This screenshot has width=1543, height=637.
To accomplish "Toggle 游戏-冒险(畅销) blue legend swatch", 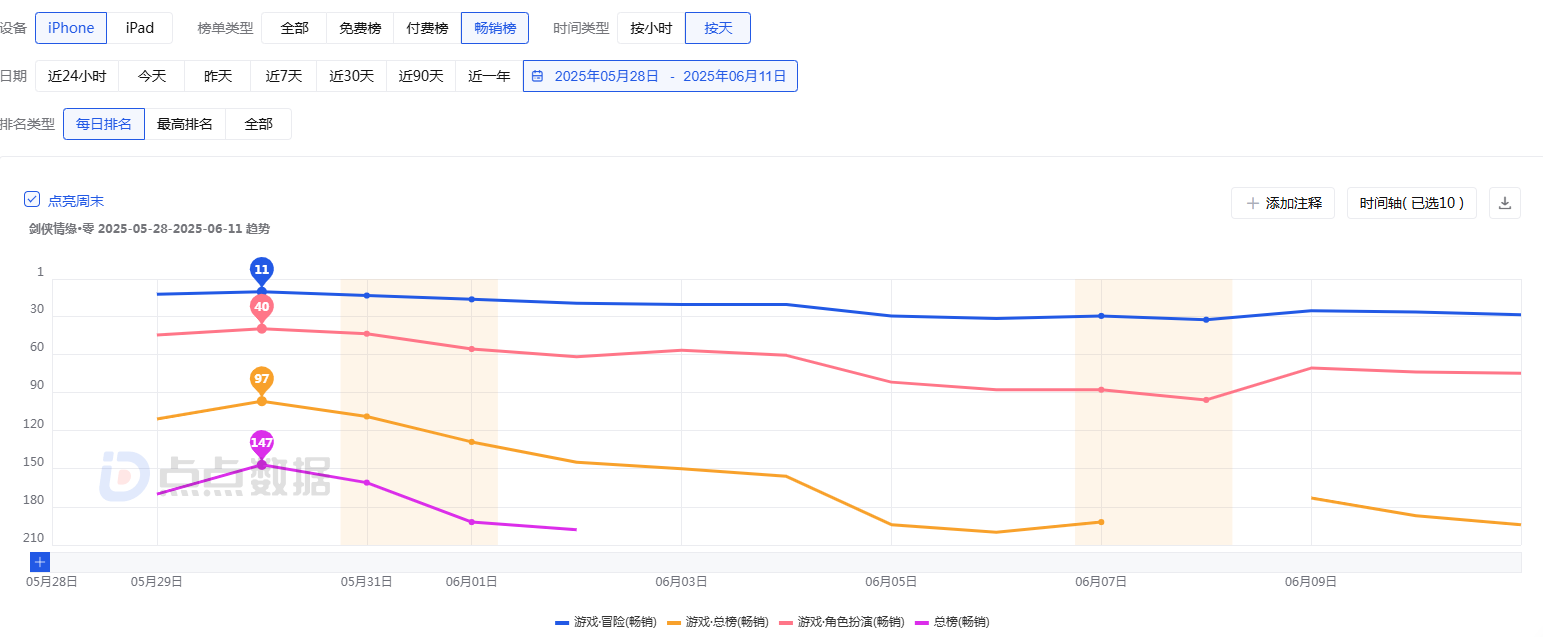I will (562, 622).
